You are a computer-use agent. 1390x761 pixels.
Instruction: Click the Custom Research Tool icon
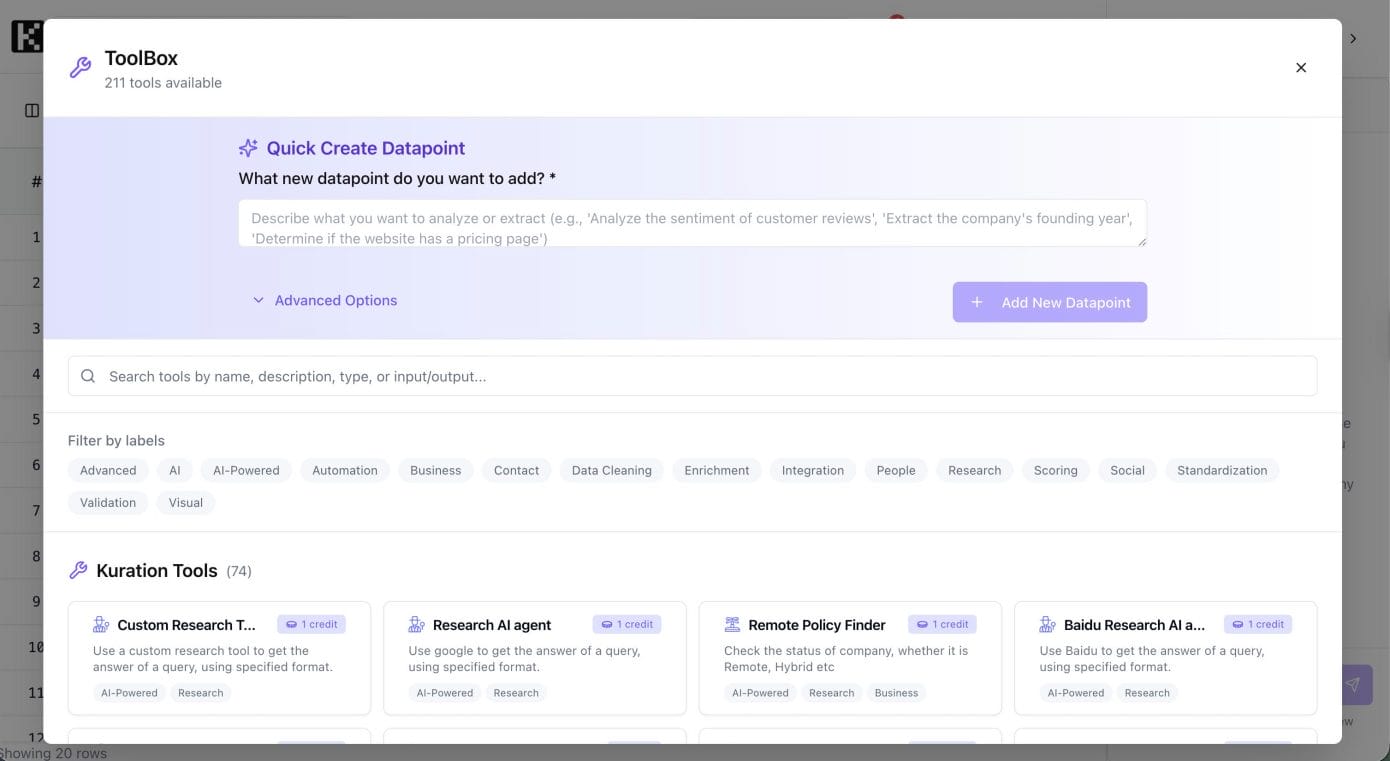pyautogui.click(x=101, y=625)
